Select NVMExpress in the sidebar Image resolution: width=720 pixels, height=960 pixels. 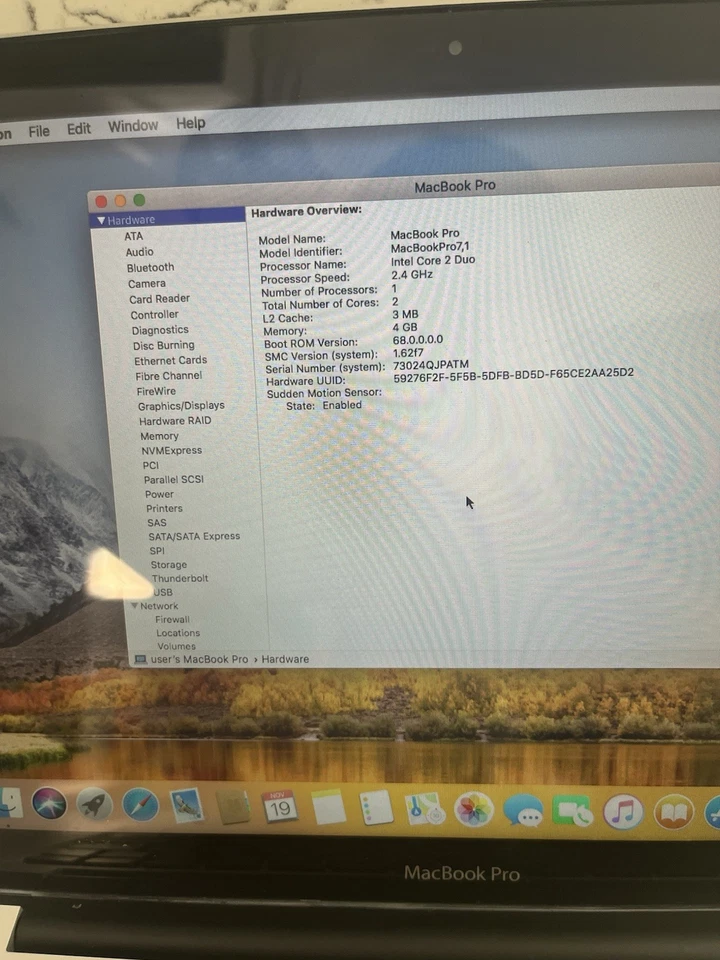171,451
